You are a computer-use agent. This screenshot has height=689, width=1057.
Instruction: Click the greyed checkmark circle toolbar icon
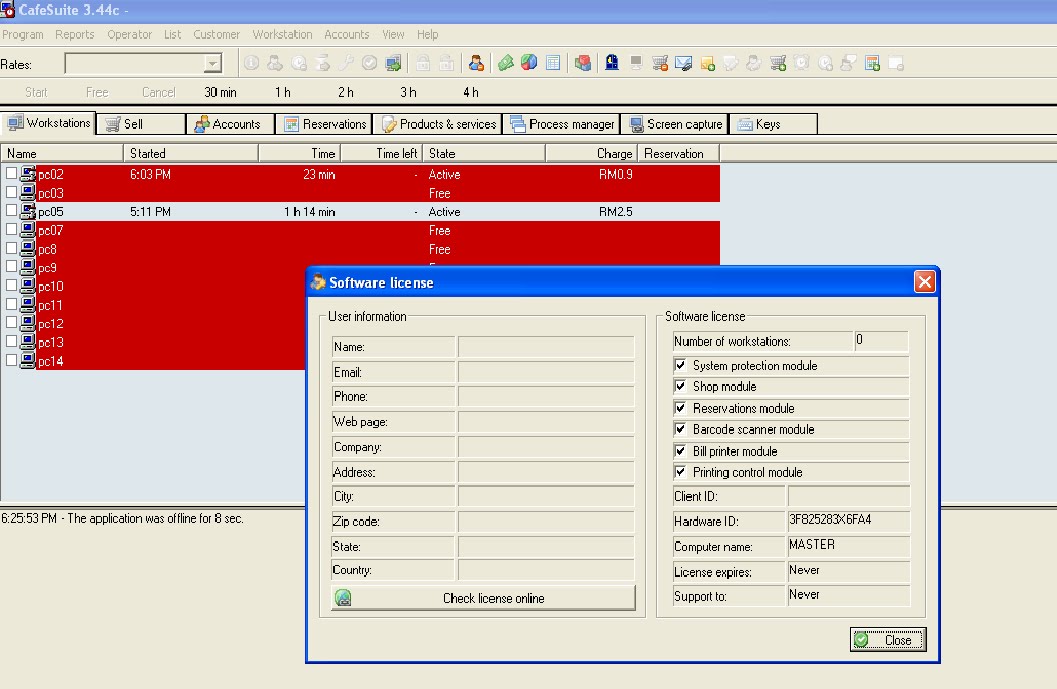click(x=369, y=63)
